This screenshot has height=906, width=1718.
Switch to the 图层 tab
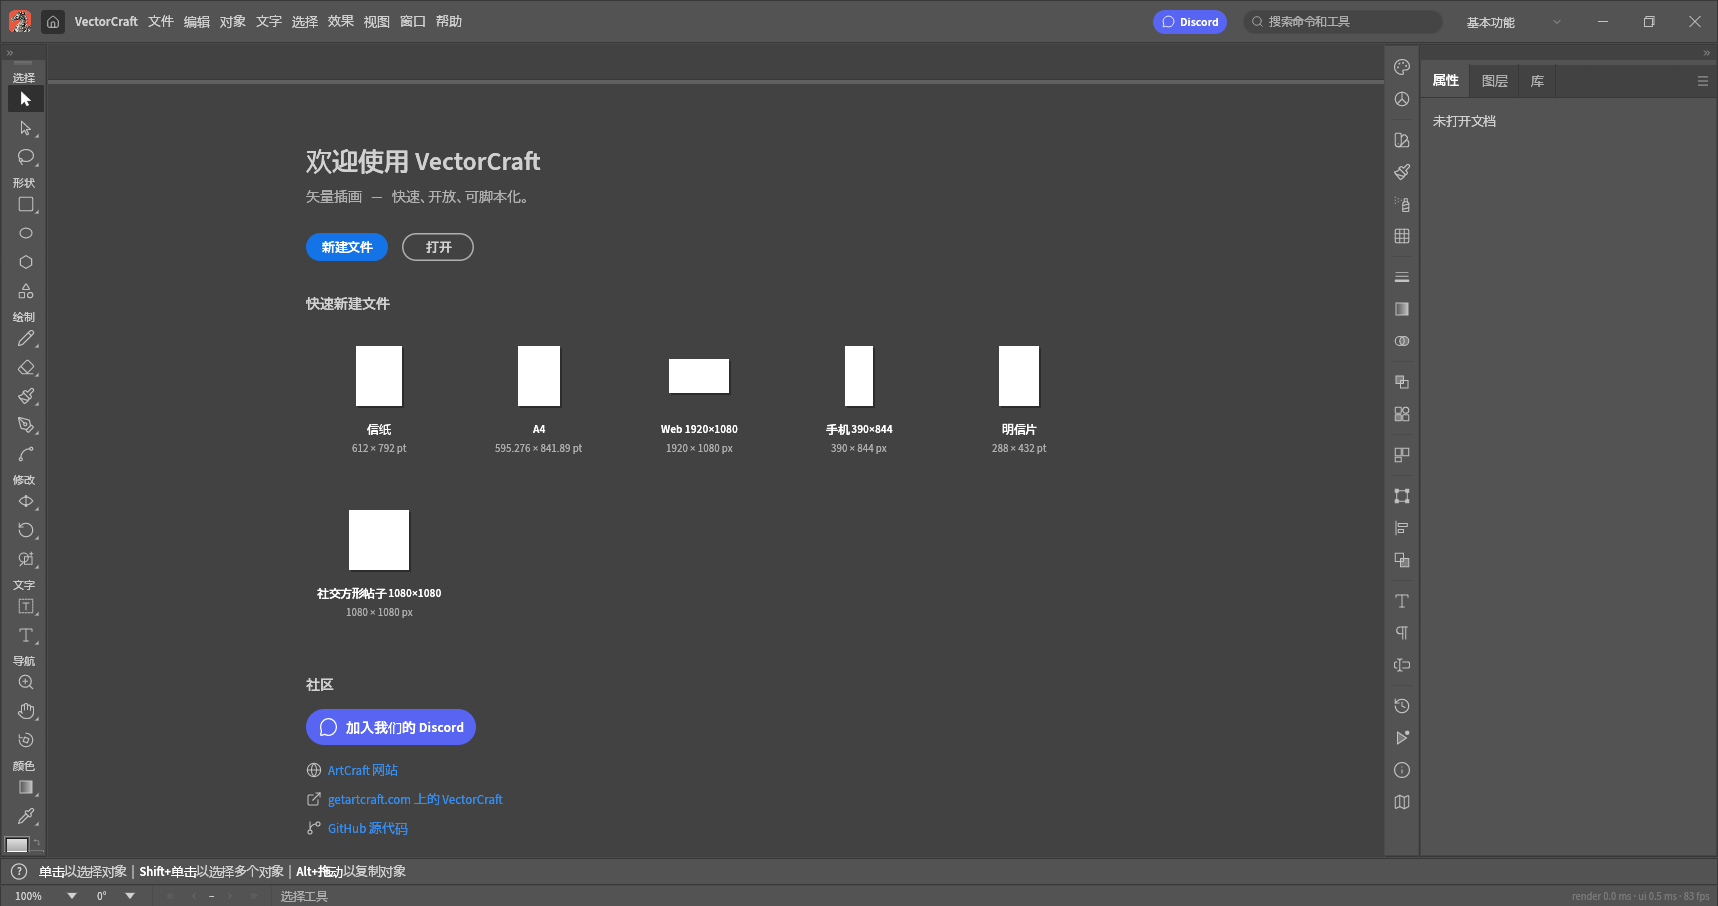pyautogui.click(x=1495, y=81)
